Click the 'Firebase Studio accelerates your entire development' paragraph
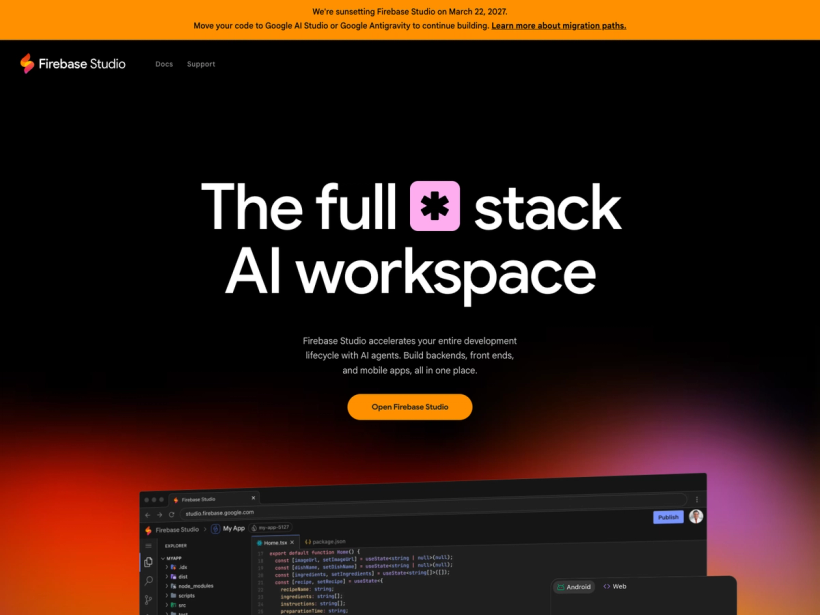This screenshot has width=820, height=615. coord(409,355)
